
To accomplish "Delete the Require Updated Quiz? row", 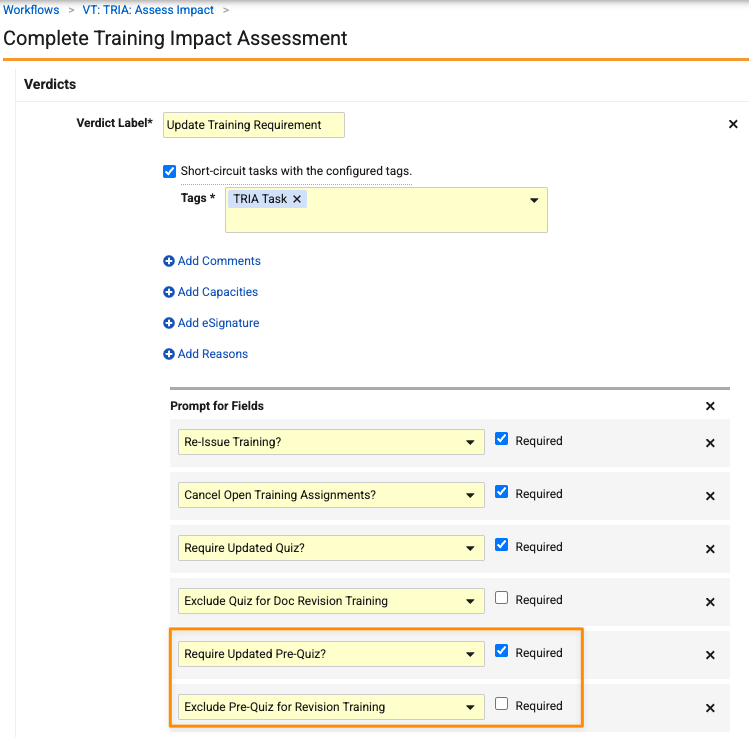I will point(710,549).
